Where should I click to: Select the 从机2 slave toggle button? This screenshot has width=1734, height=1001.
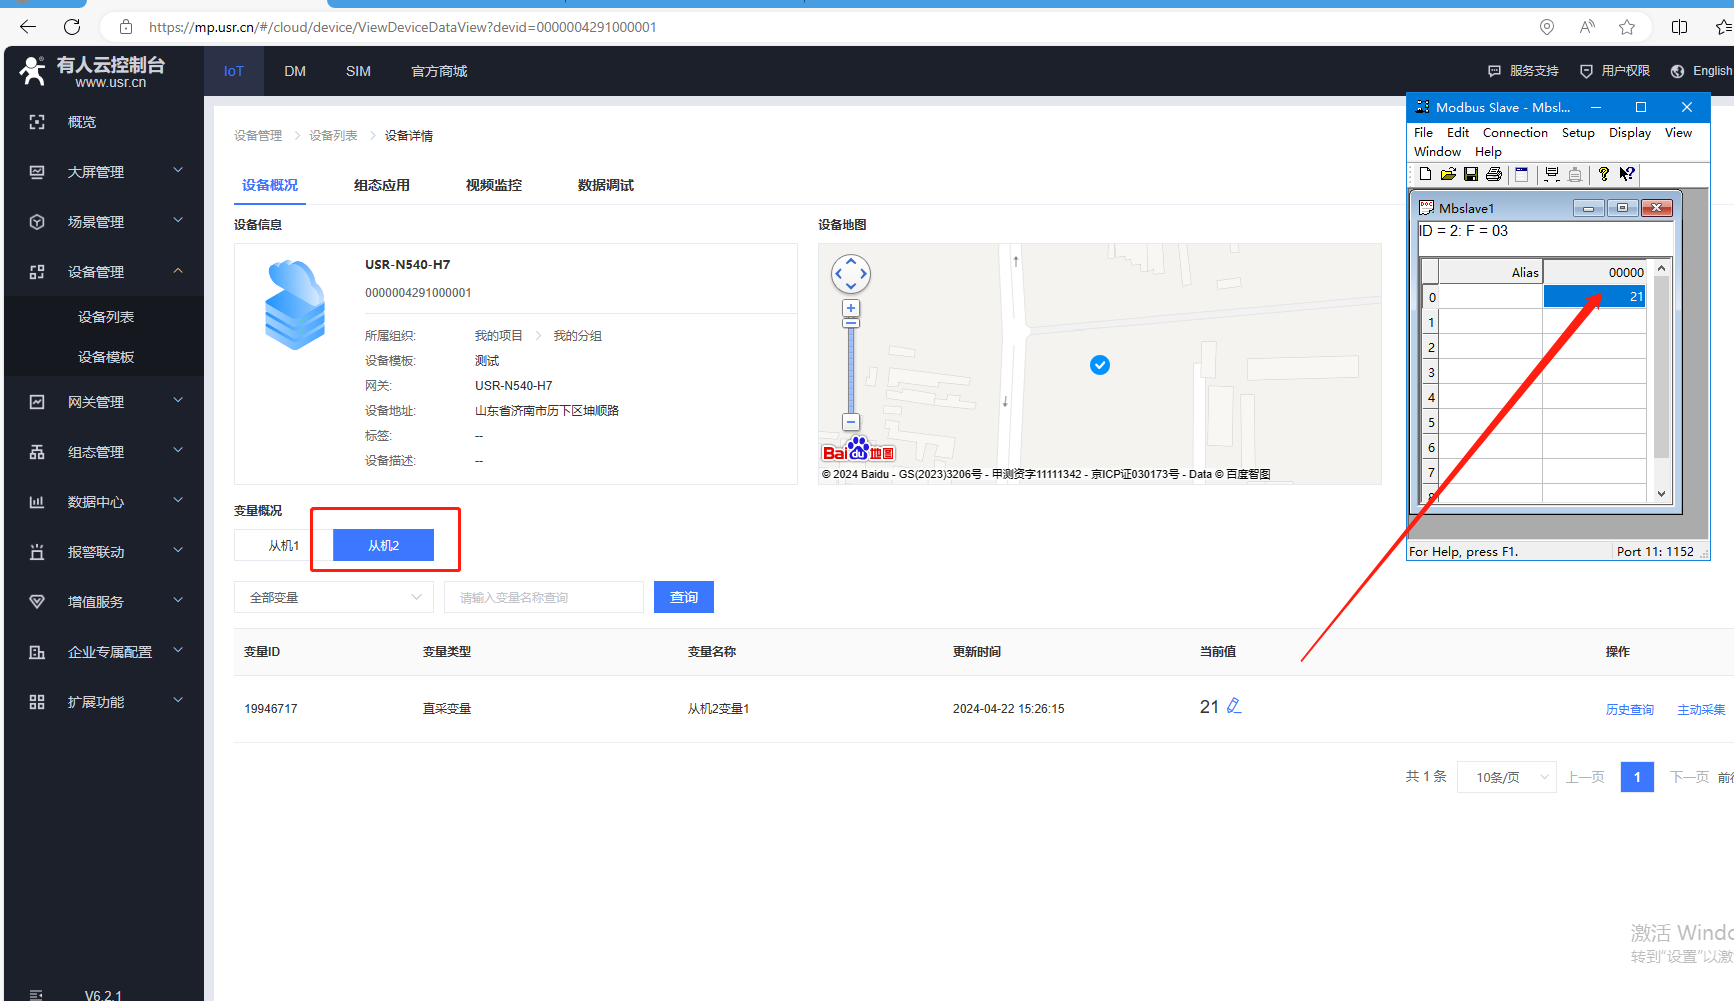(x=383, y=545)
